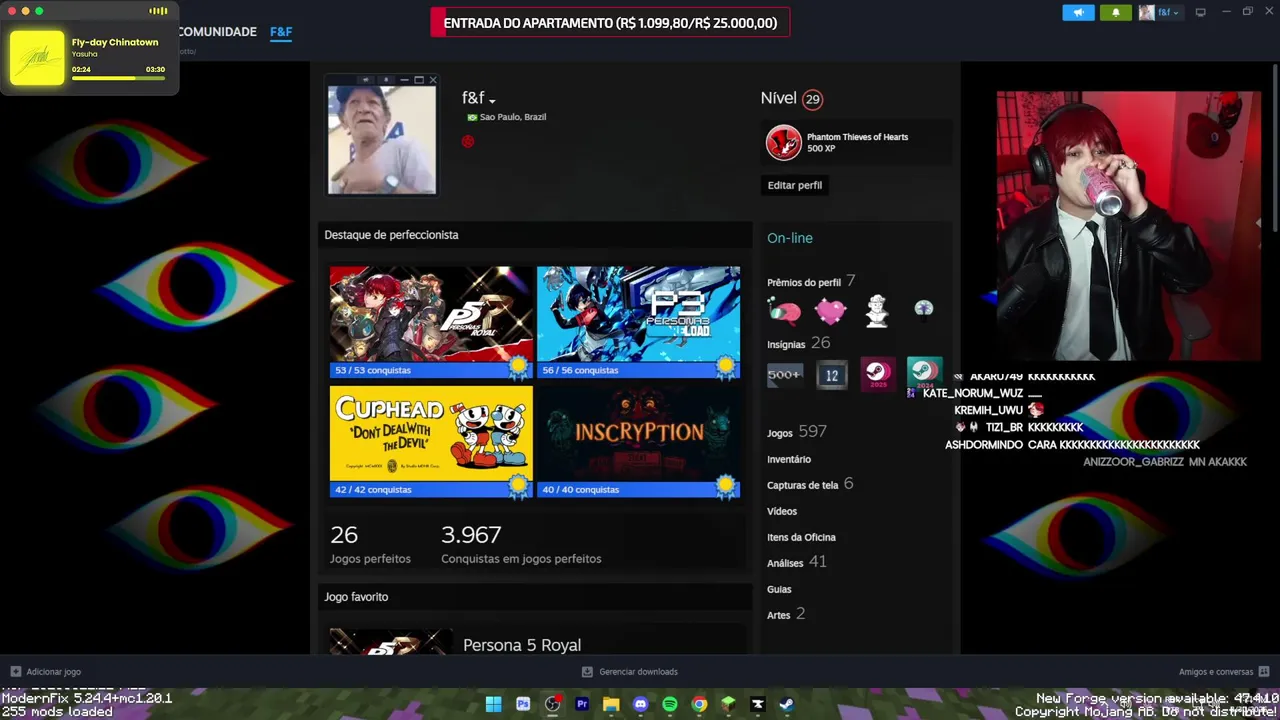Click the level 29 badge circle
Viewport: 1280px width, 720px height.
[813, 99]
